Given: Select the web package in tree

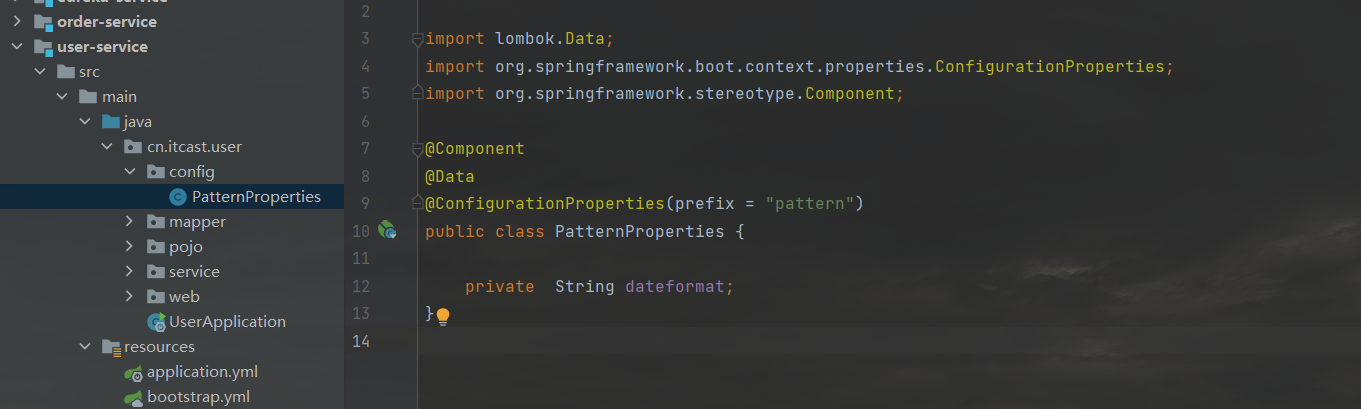Looking at the screenshot, I should click(x=184, y=297).
